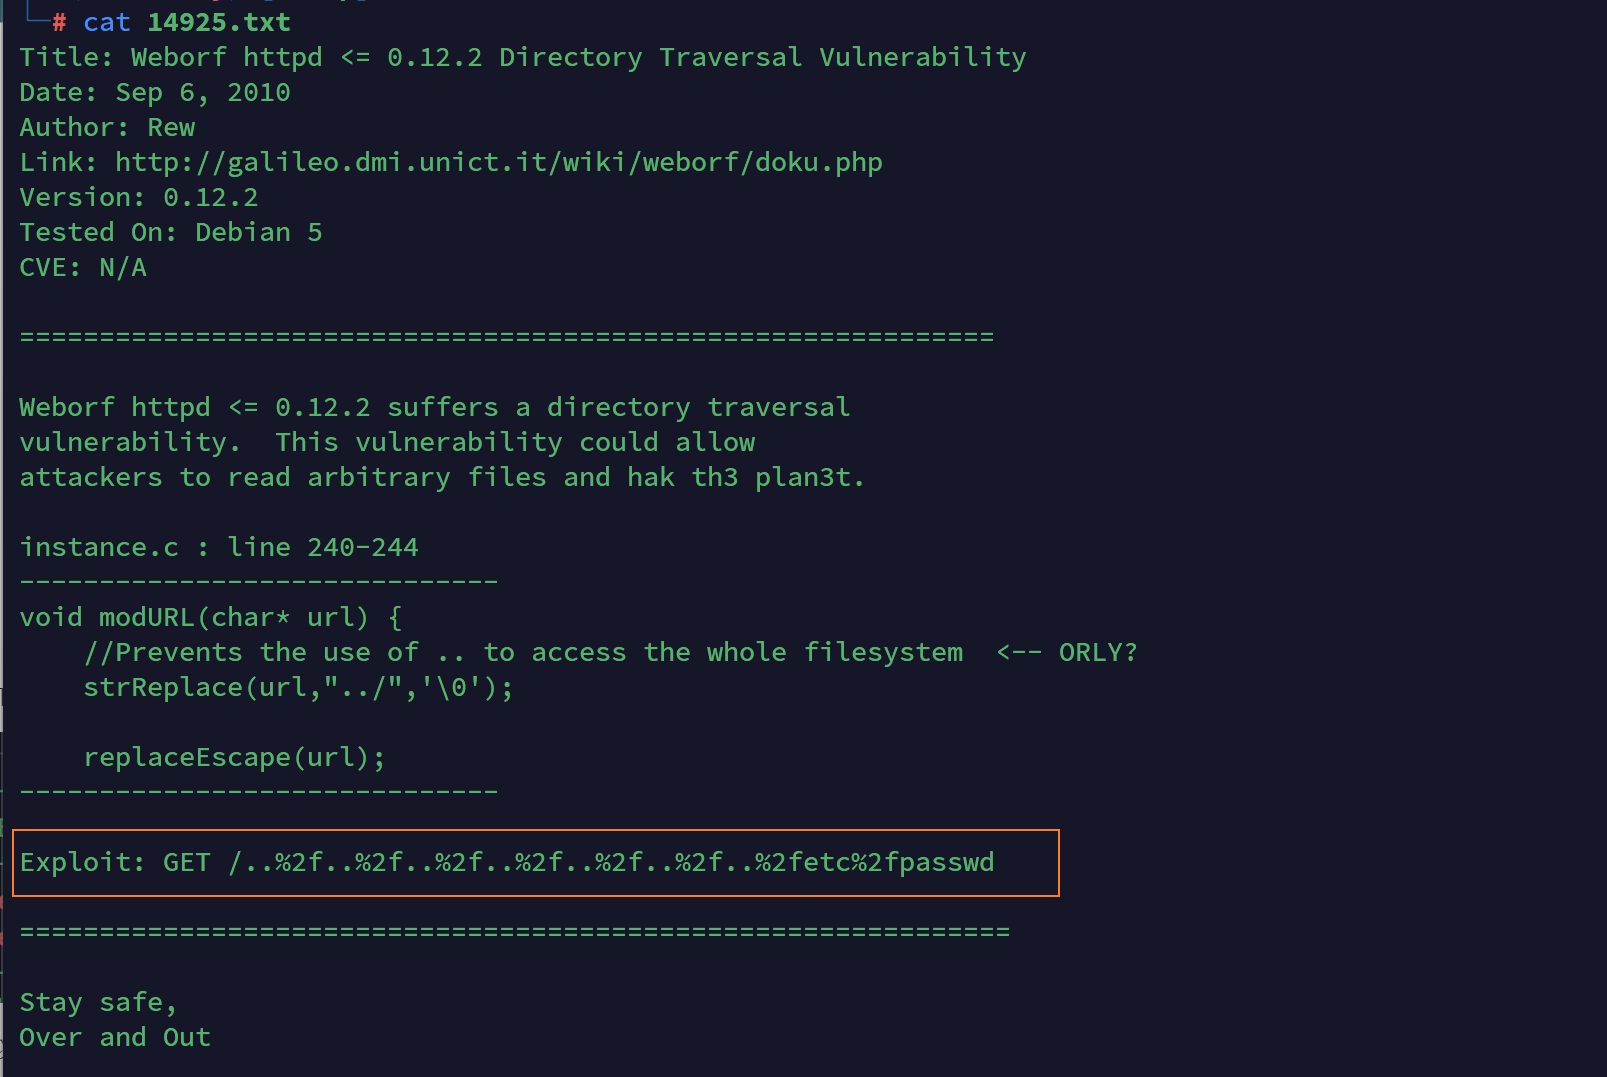Click the 'cat' command text

click(x=107, y=22)
